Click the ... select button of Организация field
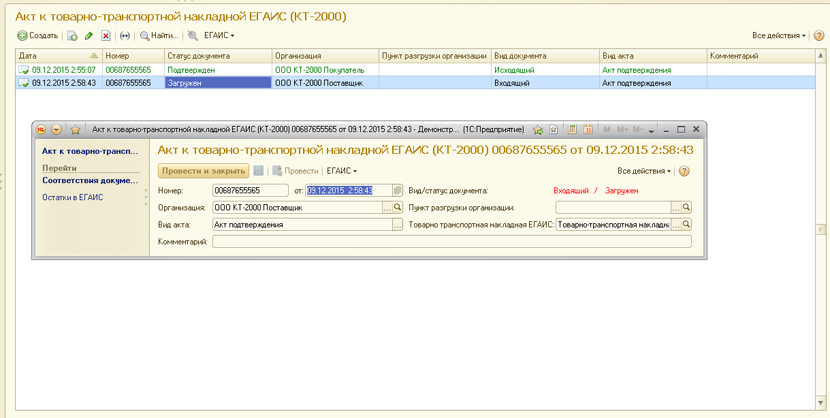The height and width of the screenshot is (418, 830). pos(387,208)
